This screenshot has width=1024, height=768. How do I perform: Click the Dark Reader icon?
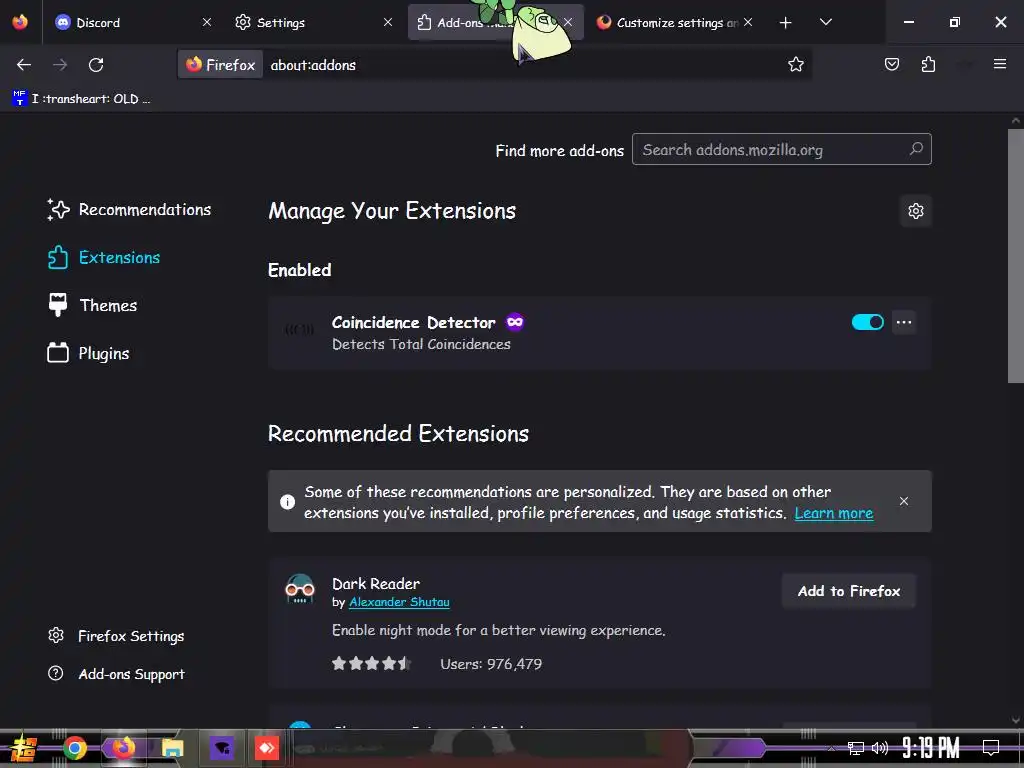(300, 589)
